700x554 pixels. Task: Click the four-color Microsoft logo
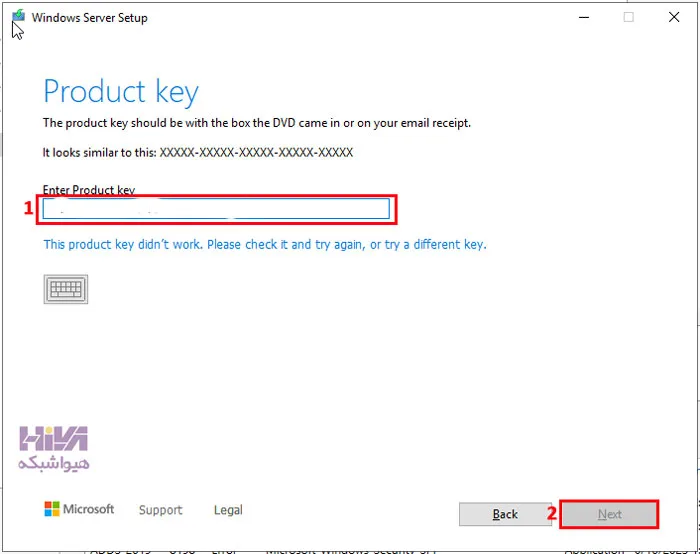pos(52,509)
